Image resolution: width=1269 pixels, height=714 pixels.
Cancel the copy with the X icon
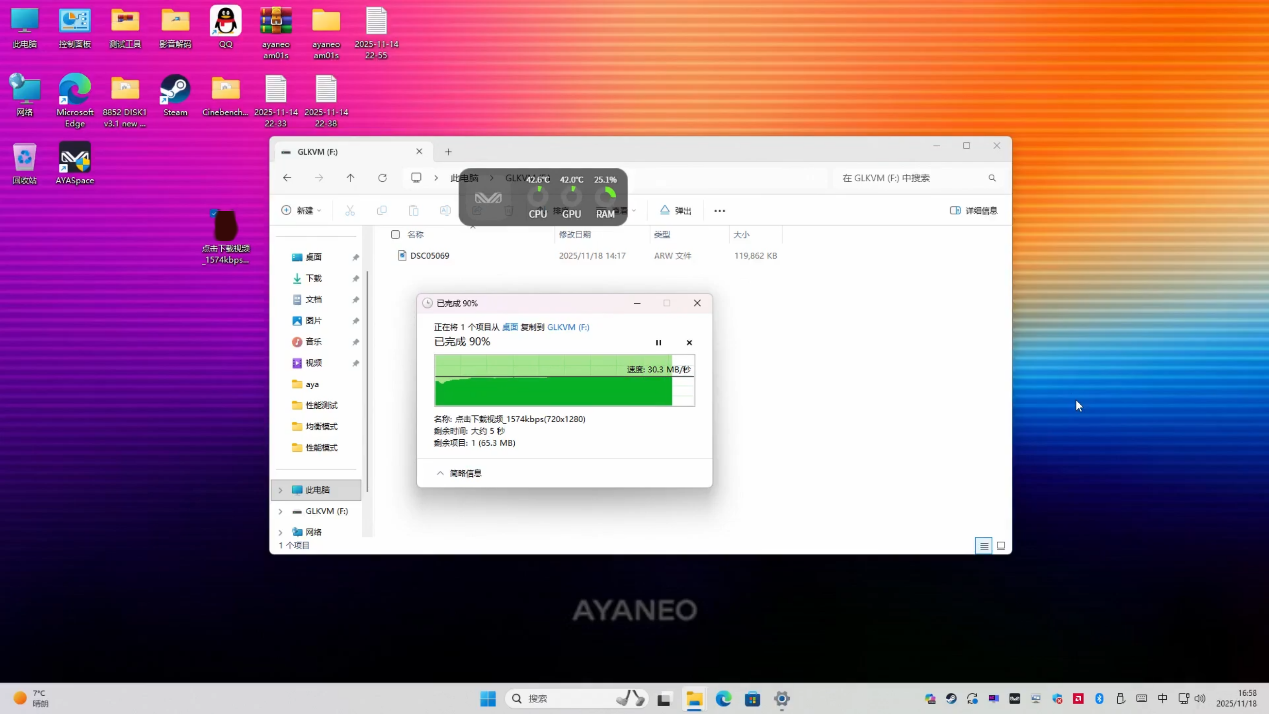(689, 343)
